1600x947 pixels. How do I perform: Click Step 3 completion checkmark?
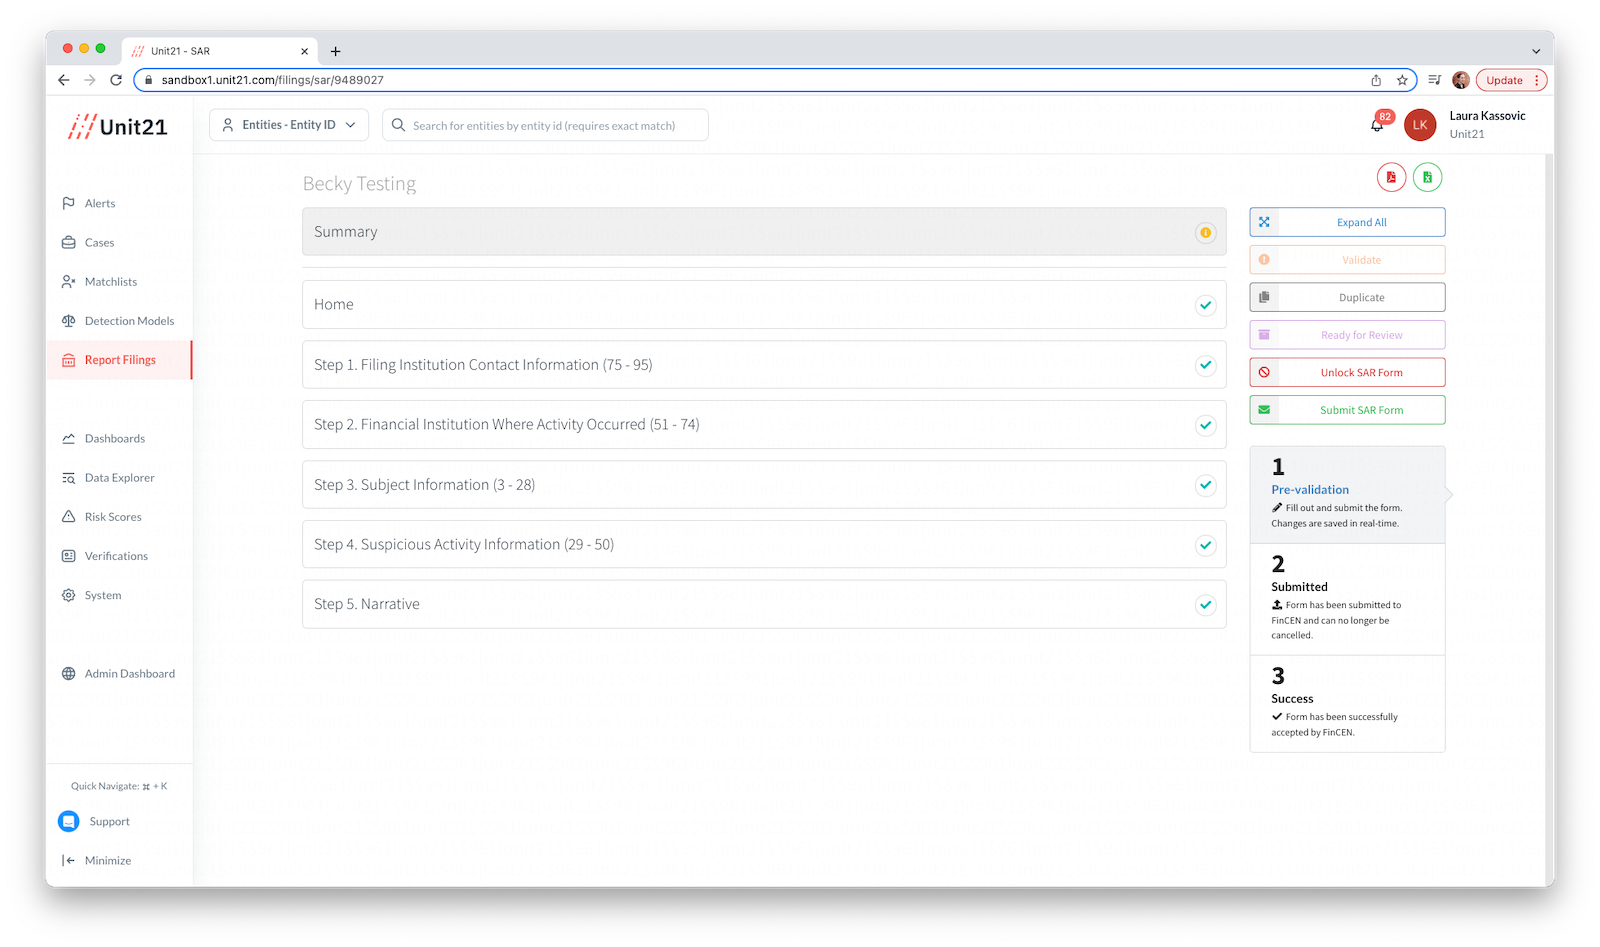[x=1206, y=485]
